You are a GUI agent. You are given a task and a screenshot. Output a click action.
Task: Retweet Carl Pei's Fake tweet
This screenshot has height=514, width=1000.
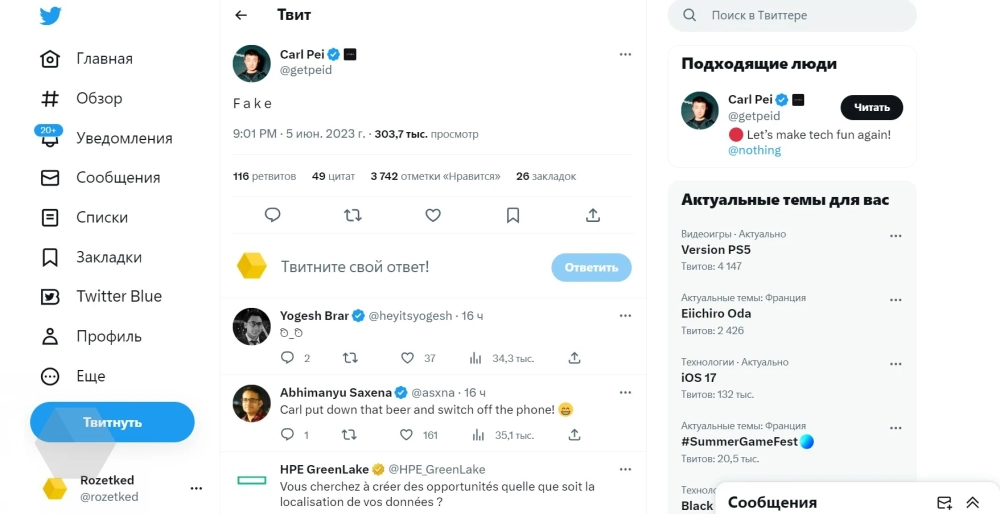tap(352, 215)
